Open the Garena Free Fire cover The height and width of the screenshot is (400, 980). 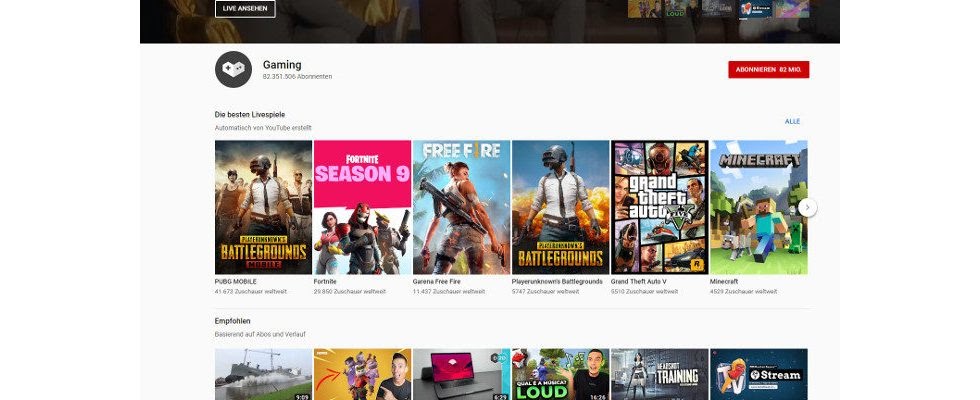pyautogui.click(x=461, y=207)
